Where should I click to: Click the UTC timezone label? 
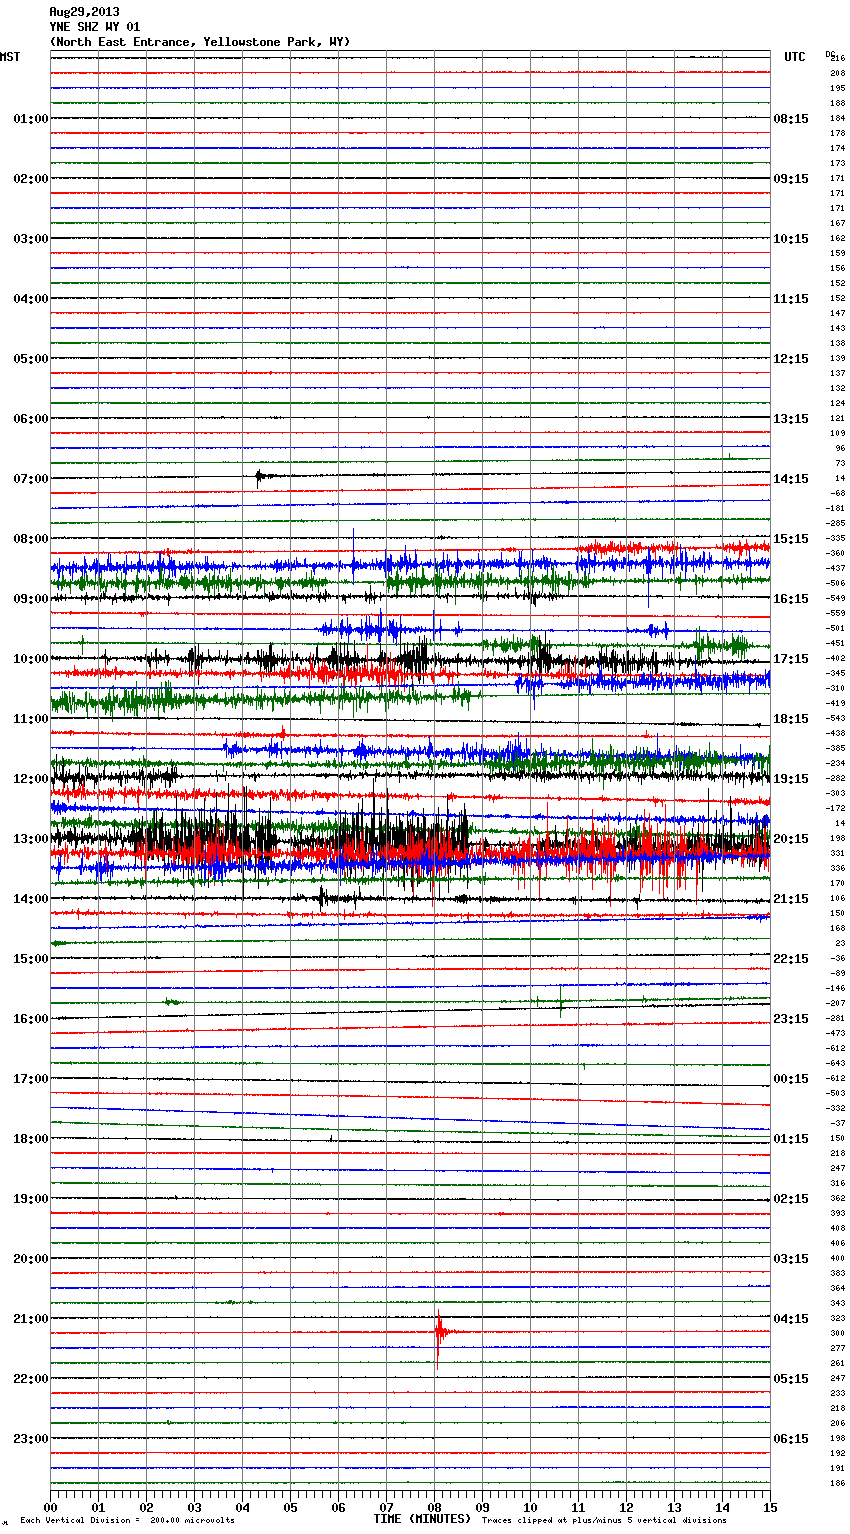tap(795, 57)
